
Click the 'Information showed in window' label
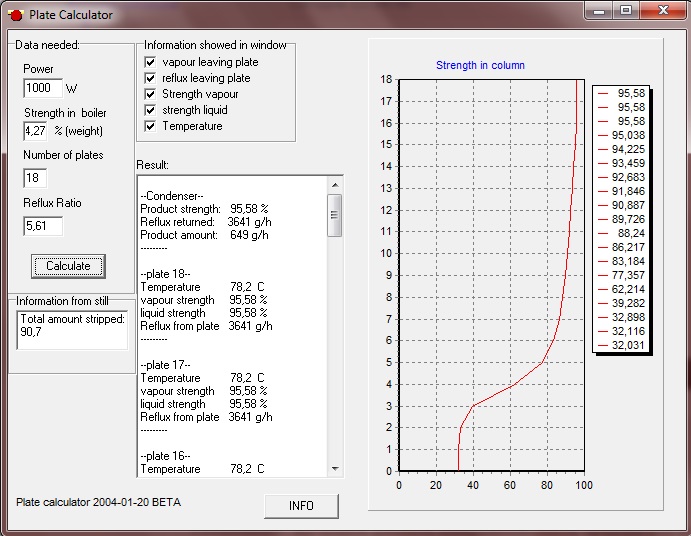point(215,45)
